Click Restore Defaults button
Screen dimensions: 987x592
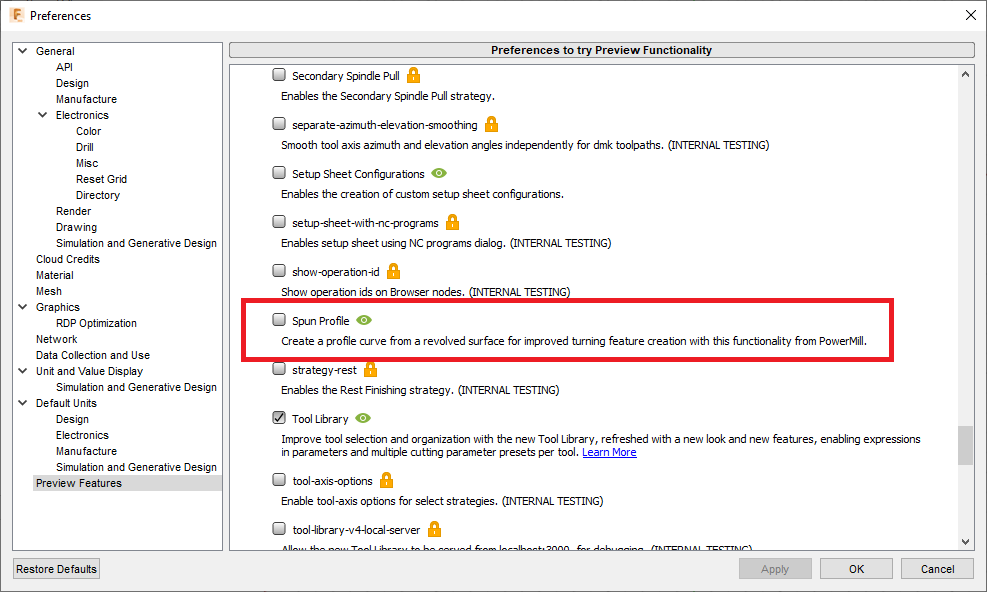57,569
